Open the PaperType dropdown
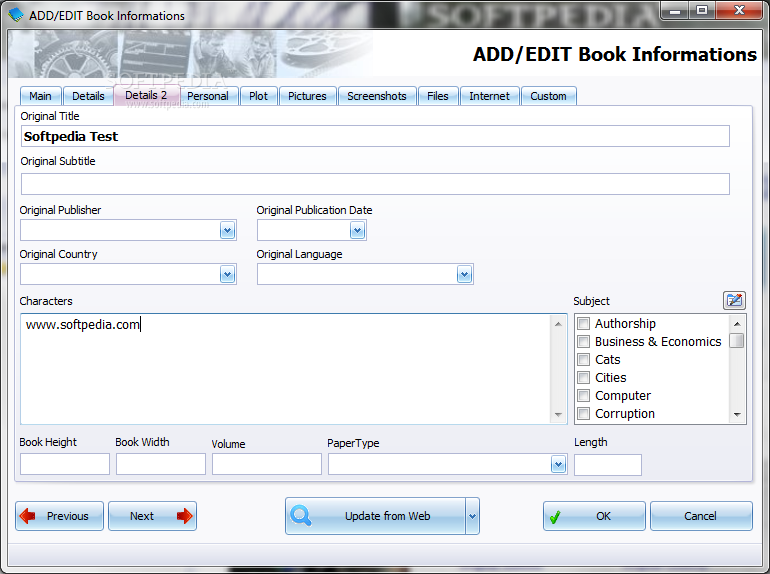 pos(558,464)
